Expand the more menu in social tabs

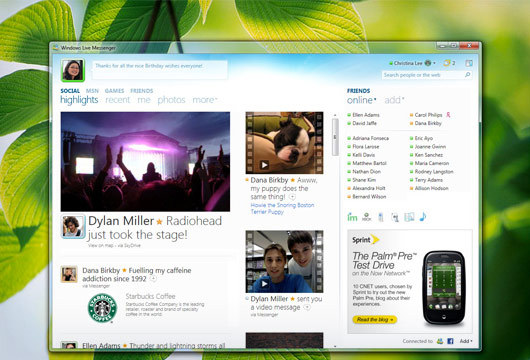coord(204,100)
